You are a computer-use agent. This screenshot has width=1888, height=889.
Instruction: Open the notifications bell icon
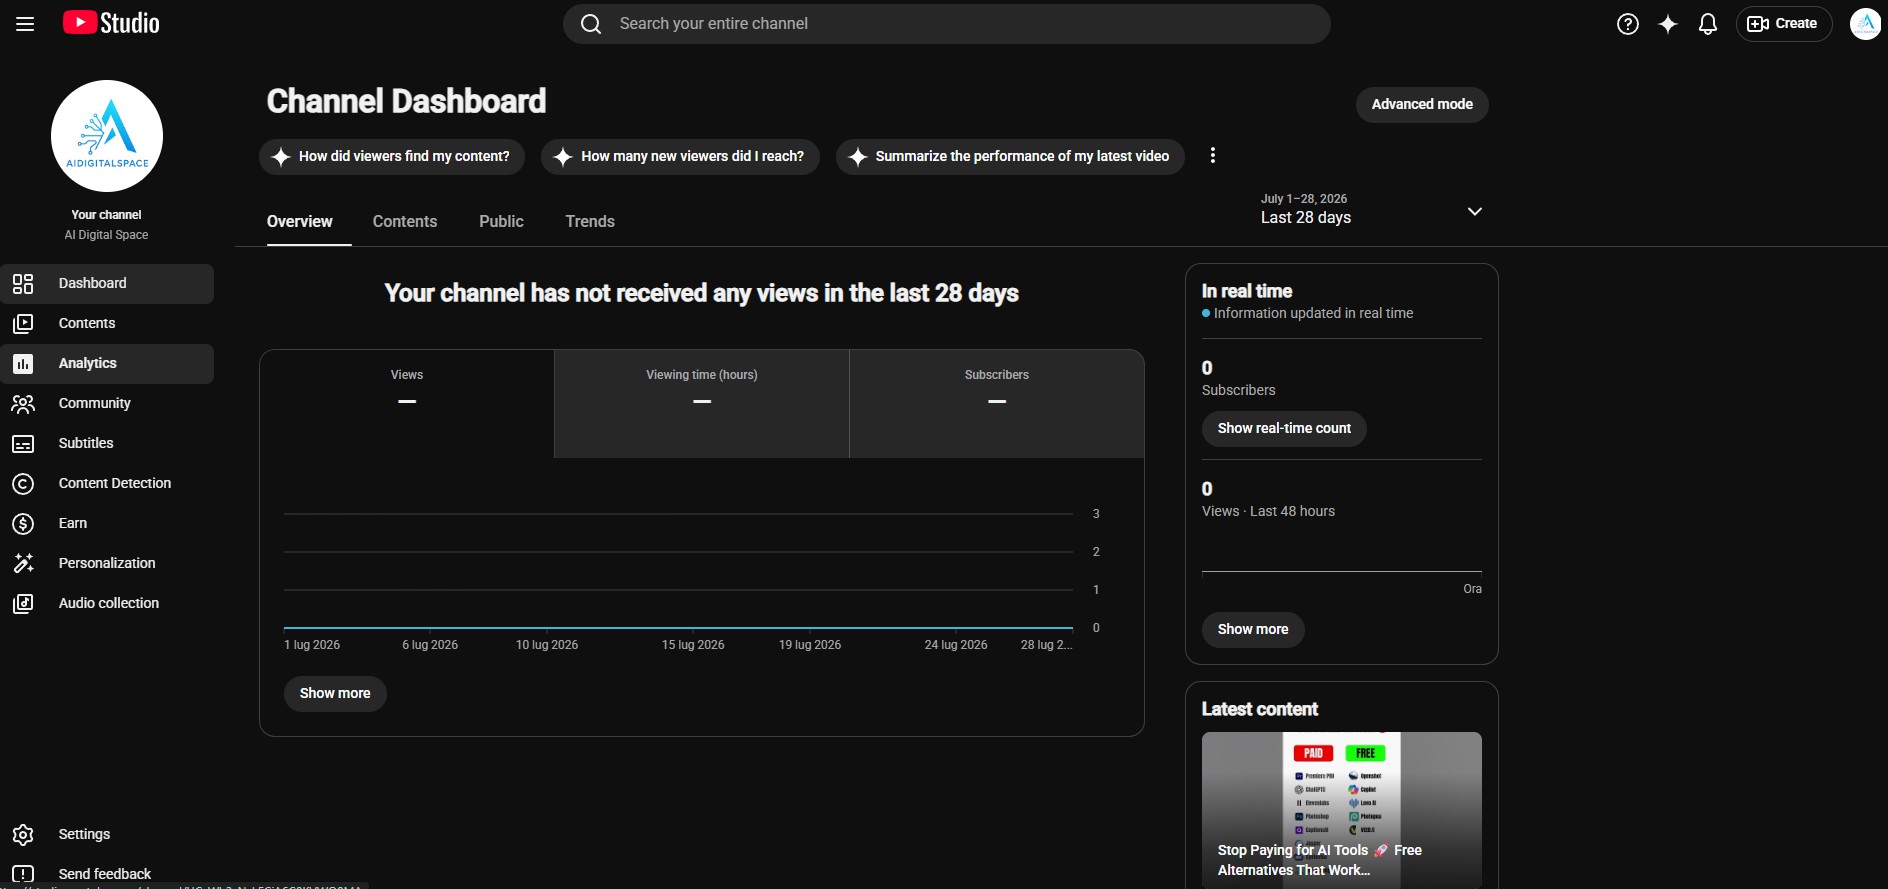tap(1708, 24)
